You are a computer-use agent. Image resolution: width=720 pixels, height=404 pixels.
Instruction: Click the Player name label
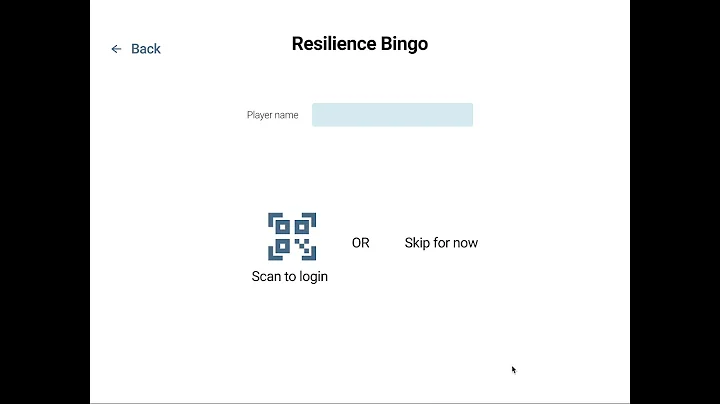pos(272,115)
